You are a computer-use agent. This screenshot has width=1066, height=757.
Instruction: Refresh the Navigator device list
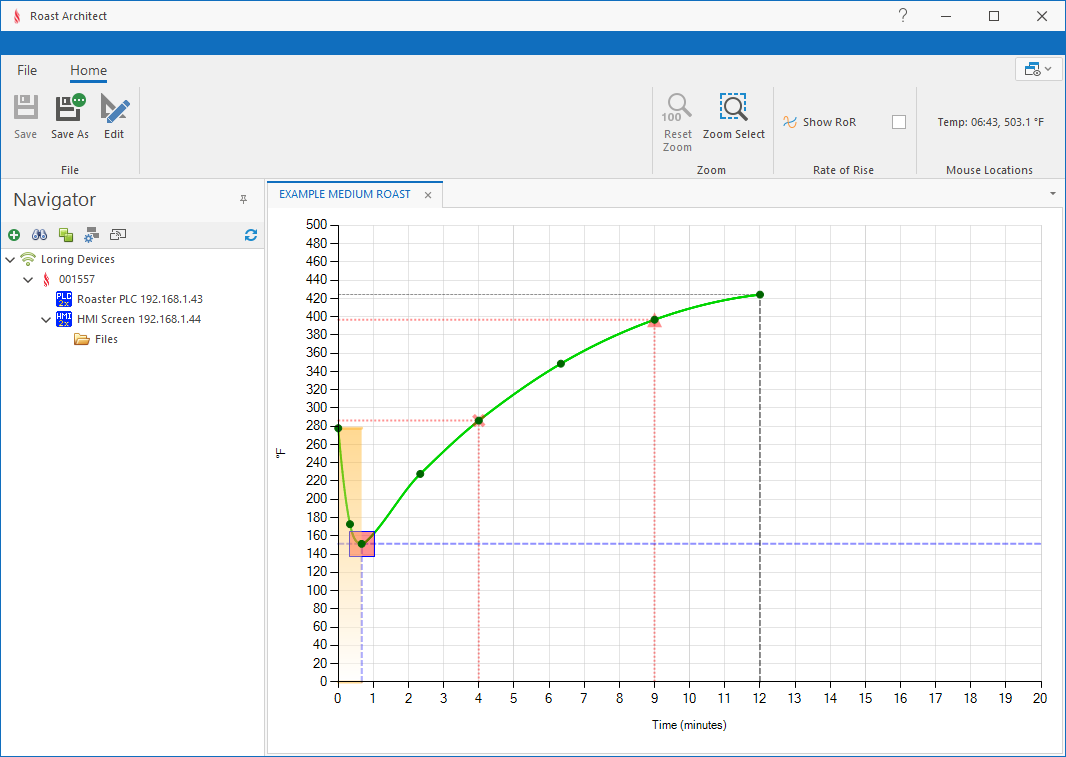pyautogui.click(x=251, y=235)
